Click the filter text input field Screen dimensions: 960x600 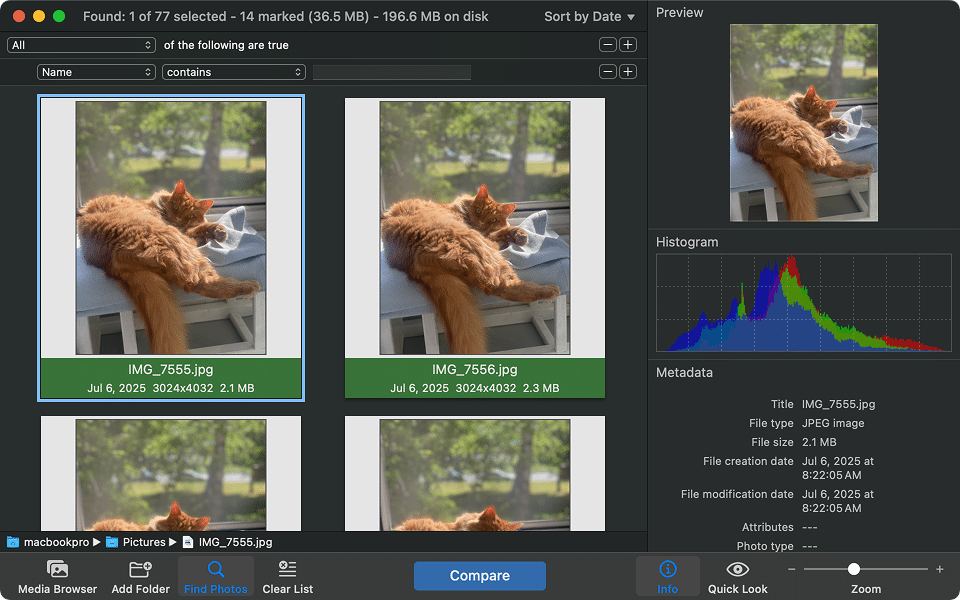coord(392,72)
